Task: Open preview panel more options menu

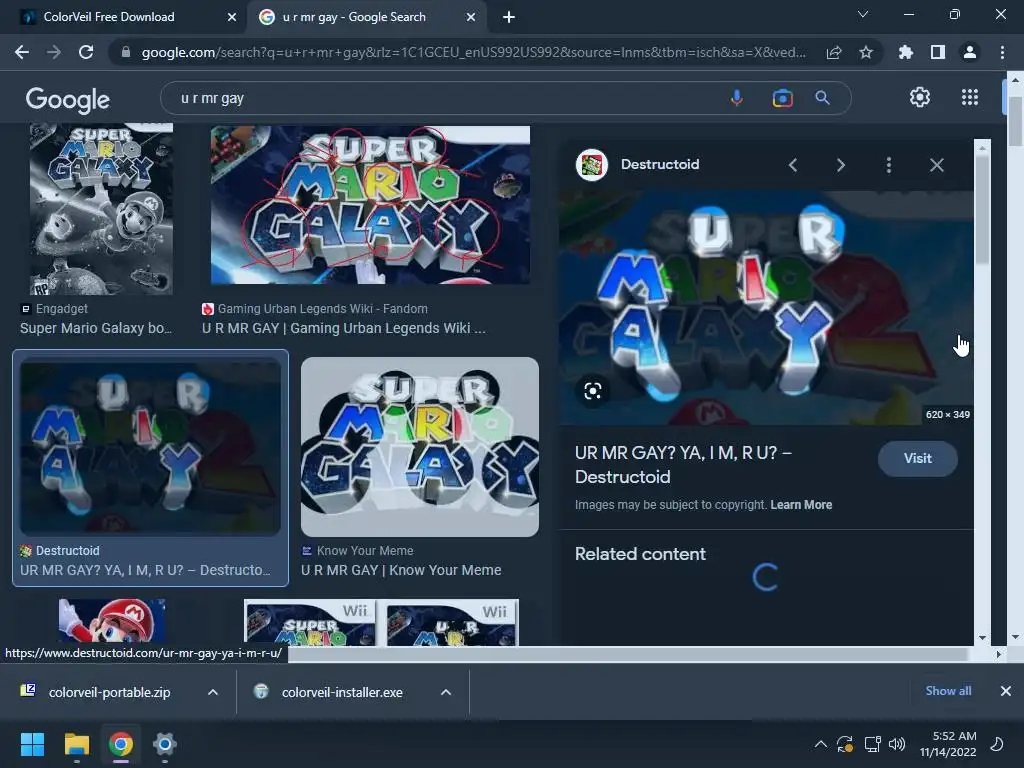Action: (x=889, y=165)
